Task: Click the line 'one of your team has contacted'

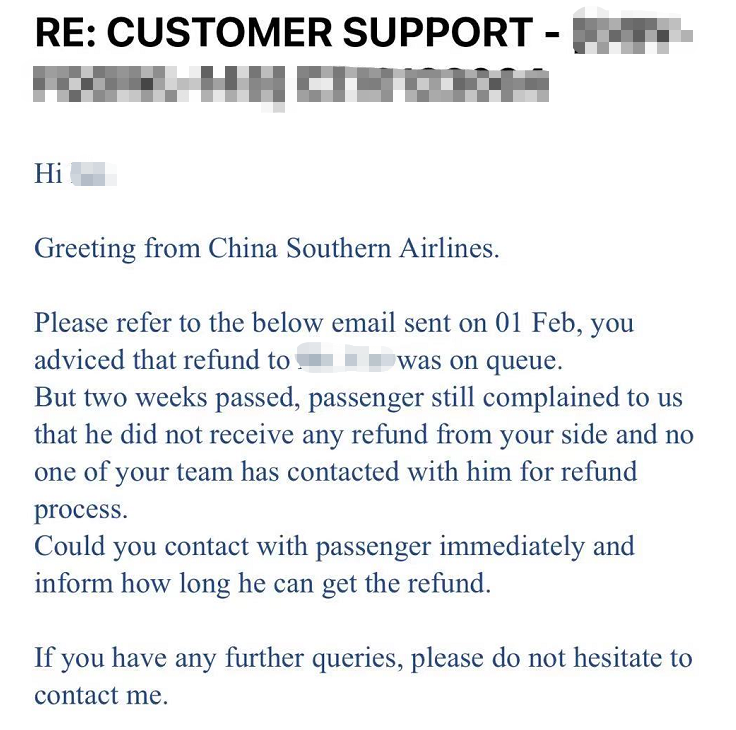Action: point(217,472)
